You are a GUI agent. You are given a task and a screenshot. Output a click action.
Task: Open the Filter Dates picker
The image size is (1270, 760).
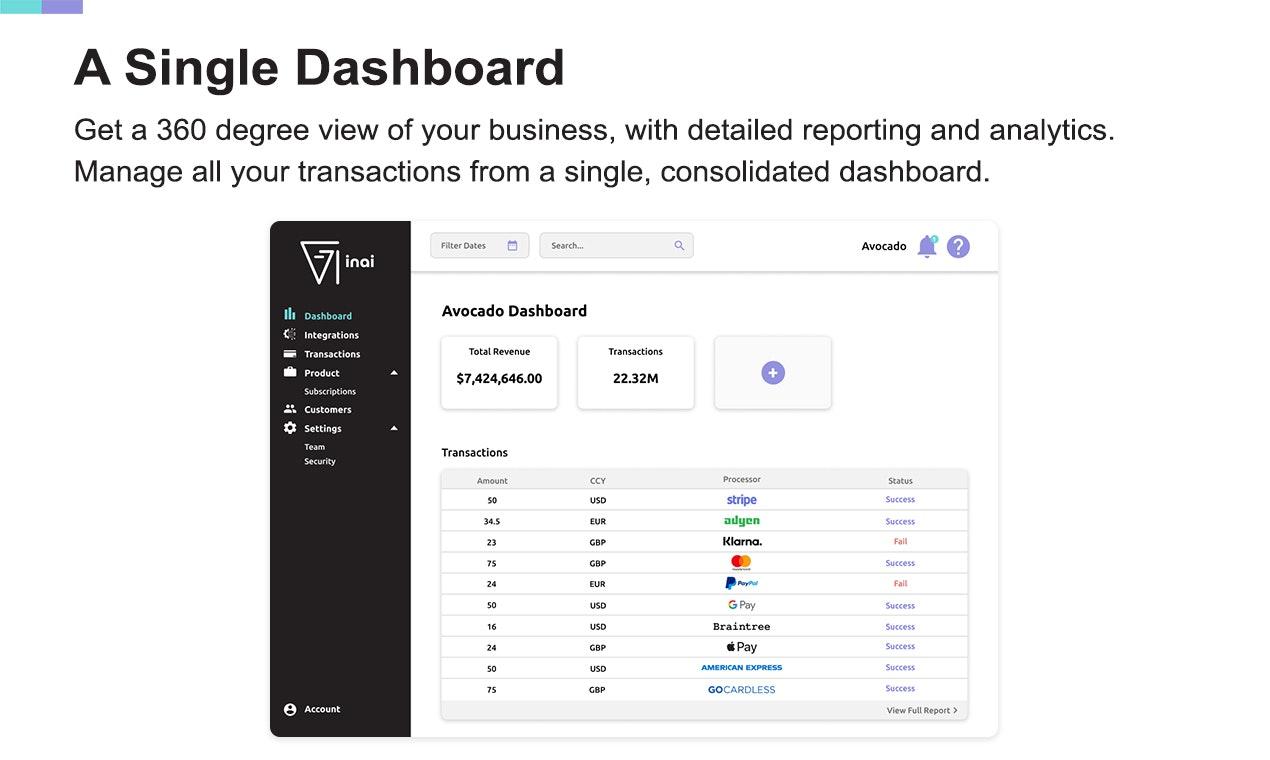pos(480,245)
